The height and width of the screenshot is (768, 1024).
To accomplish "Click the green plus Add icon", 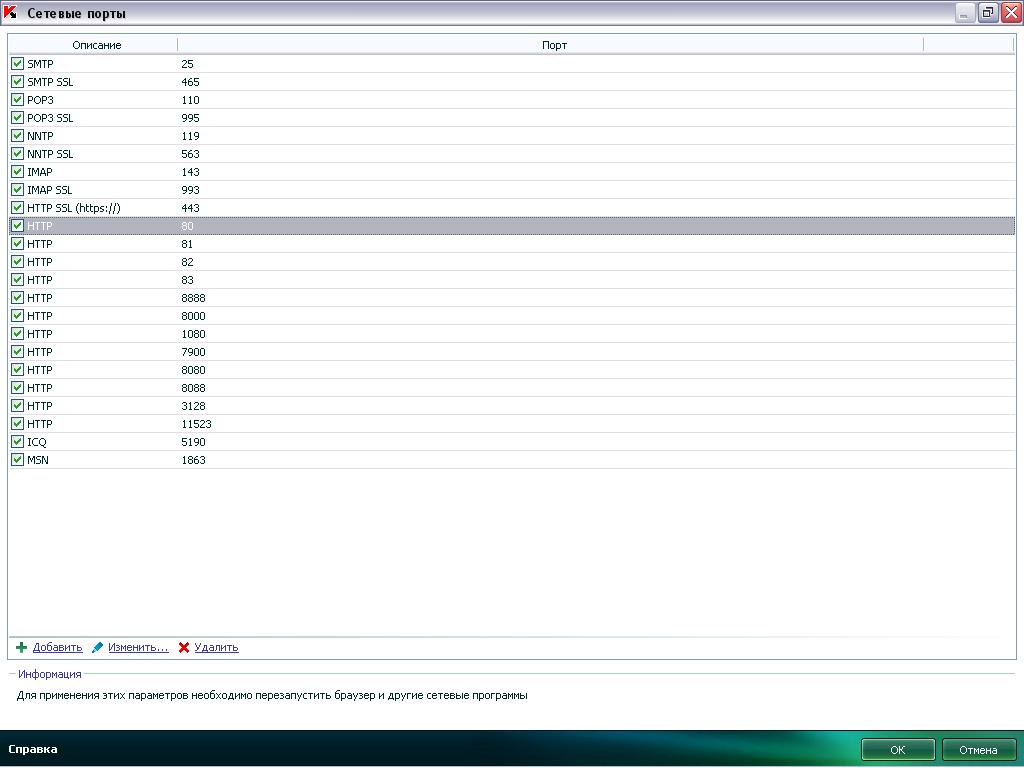I will tap(22, 648).
